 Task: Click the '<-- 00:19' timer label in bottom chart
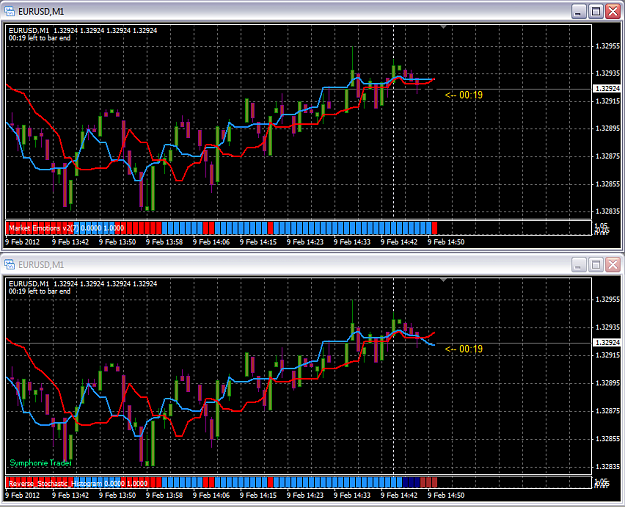click(x=464, y=349)
